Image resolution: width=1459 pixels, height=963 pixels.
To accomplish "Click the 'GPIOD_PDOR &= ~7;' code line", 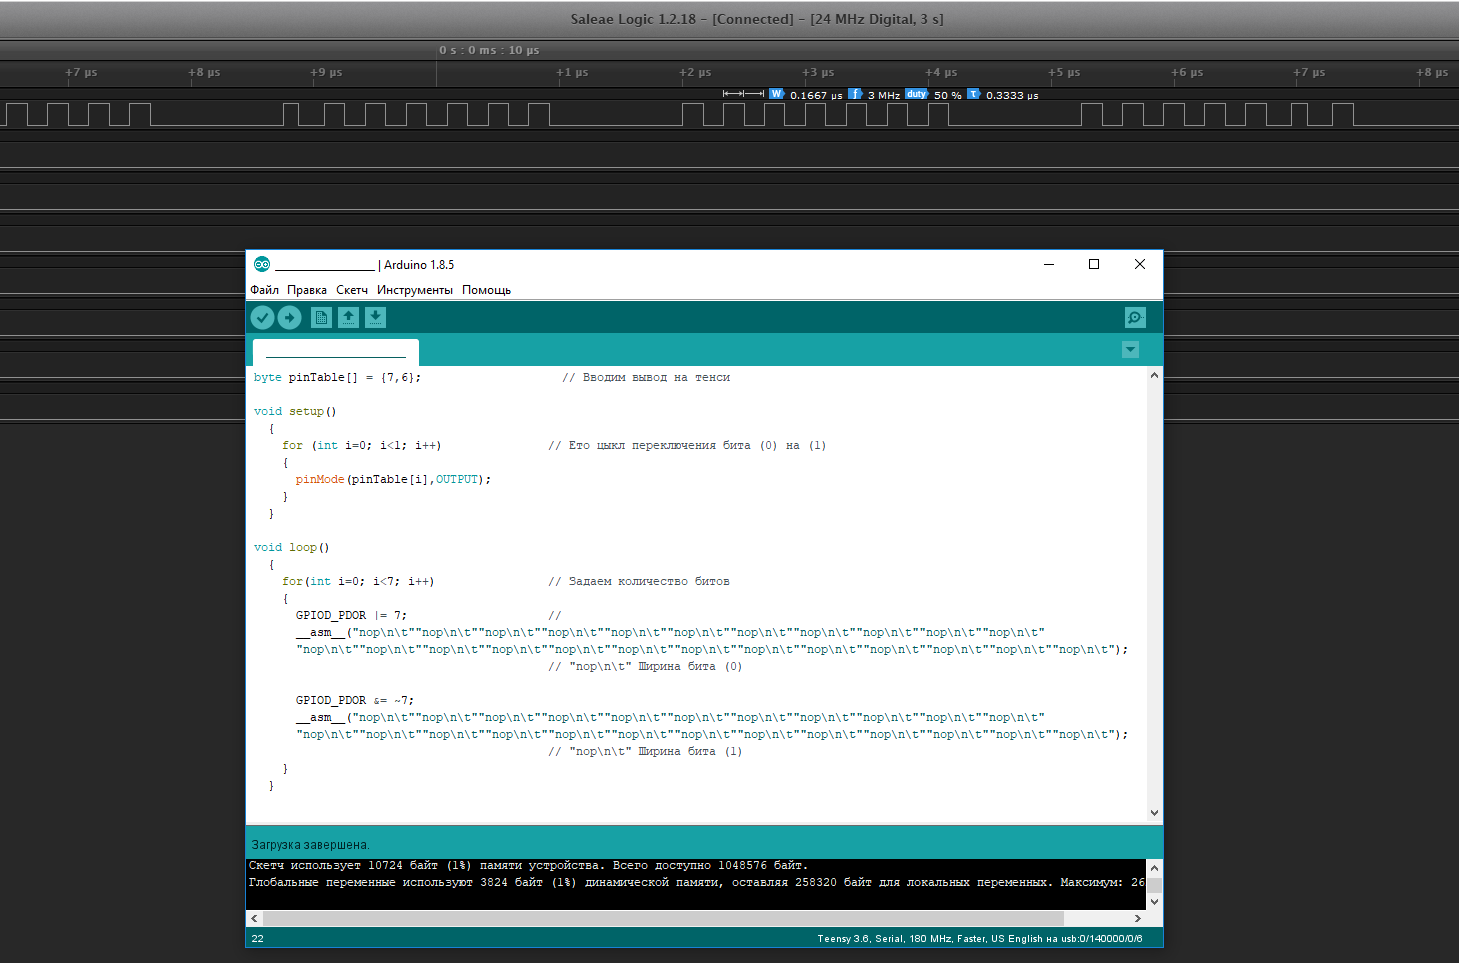I will [354, 701].
